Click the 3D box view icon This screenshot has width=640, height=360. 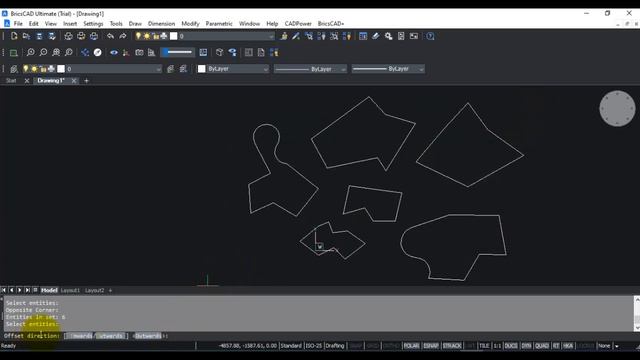[x=220, y=52]
